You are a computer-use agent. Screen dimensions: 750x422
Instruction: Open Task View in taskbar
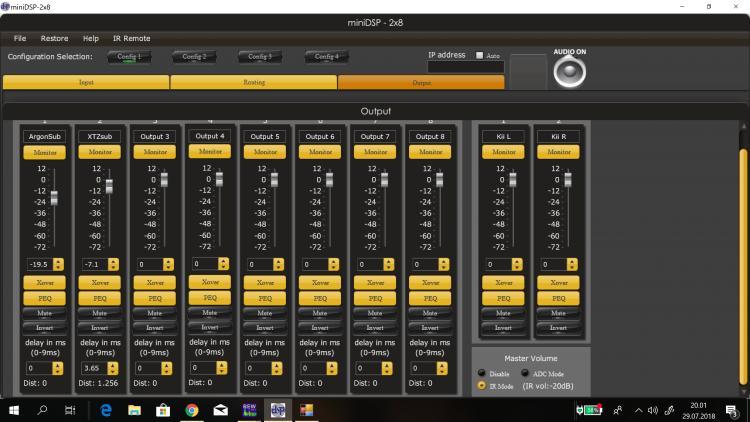click(x=70, y=410)
